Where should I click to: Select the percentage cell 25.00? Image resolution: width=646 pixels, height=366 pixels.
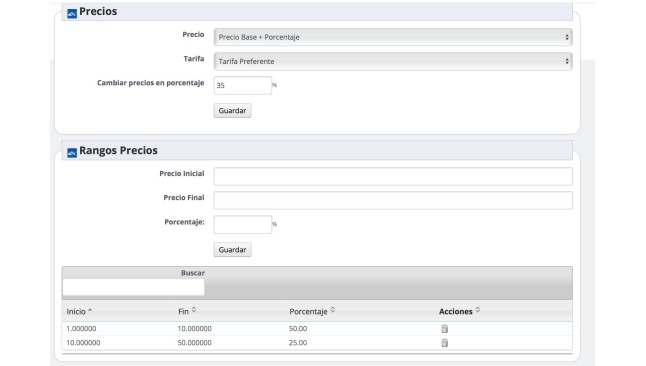[x=298, y=343]
